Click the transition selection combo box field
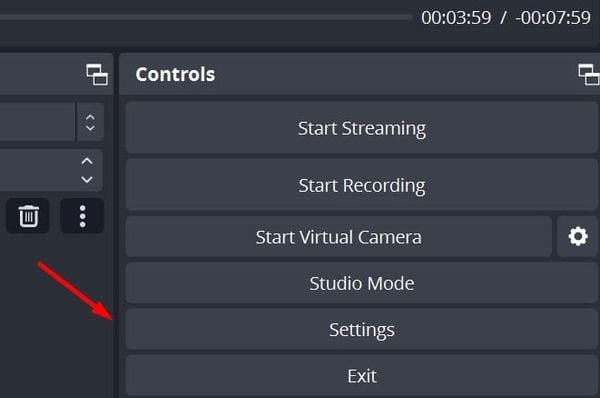This screenshot has width=600, height=398. click(38, 122)
